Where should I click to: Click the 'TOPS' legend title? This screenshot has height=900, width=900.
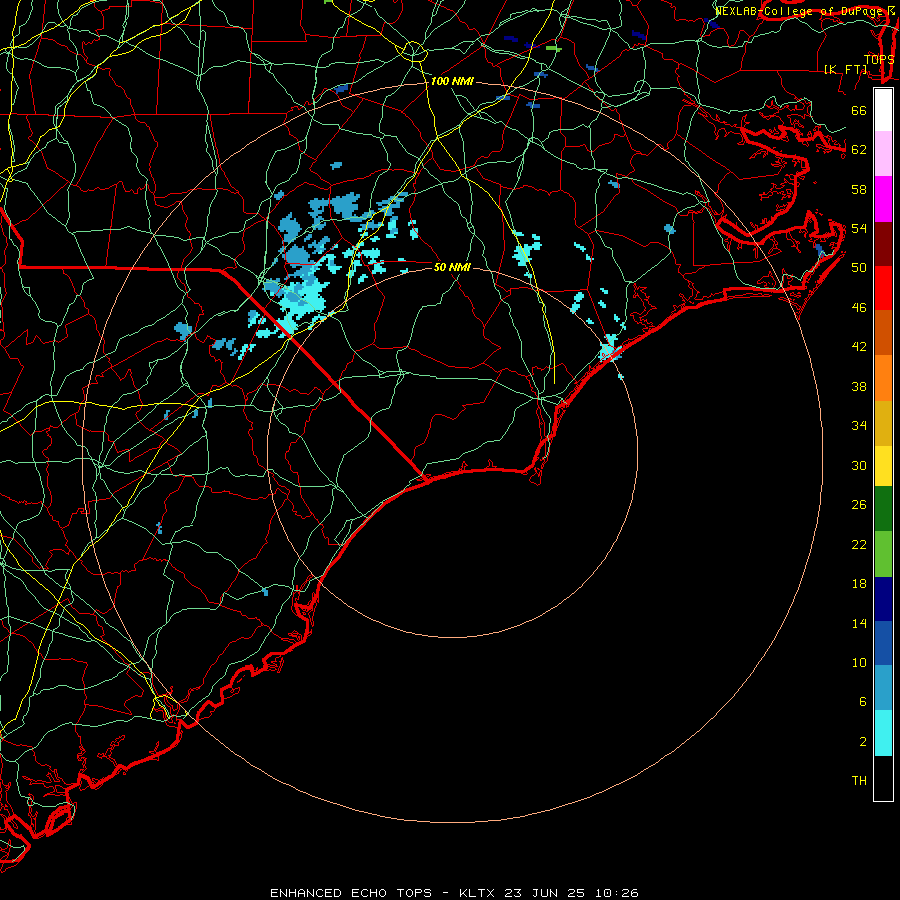point(879,60)
